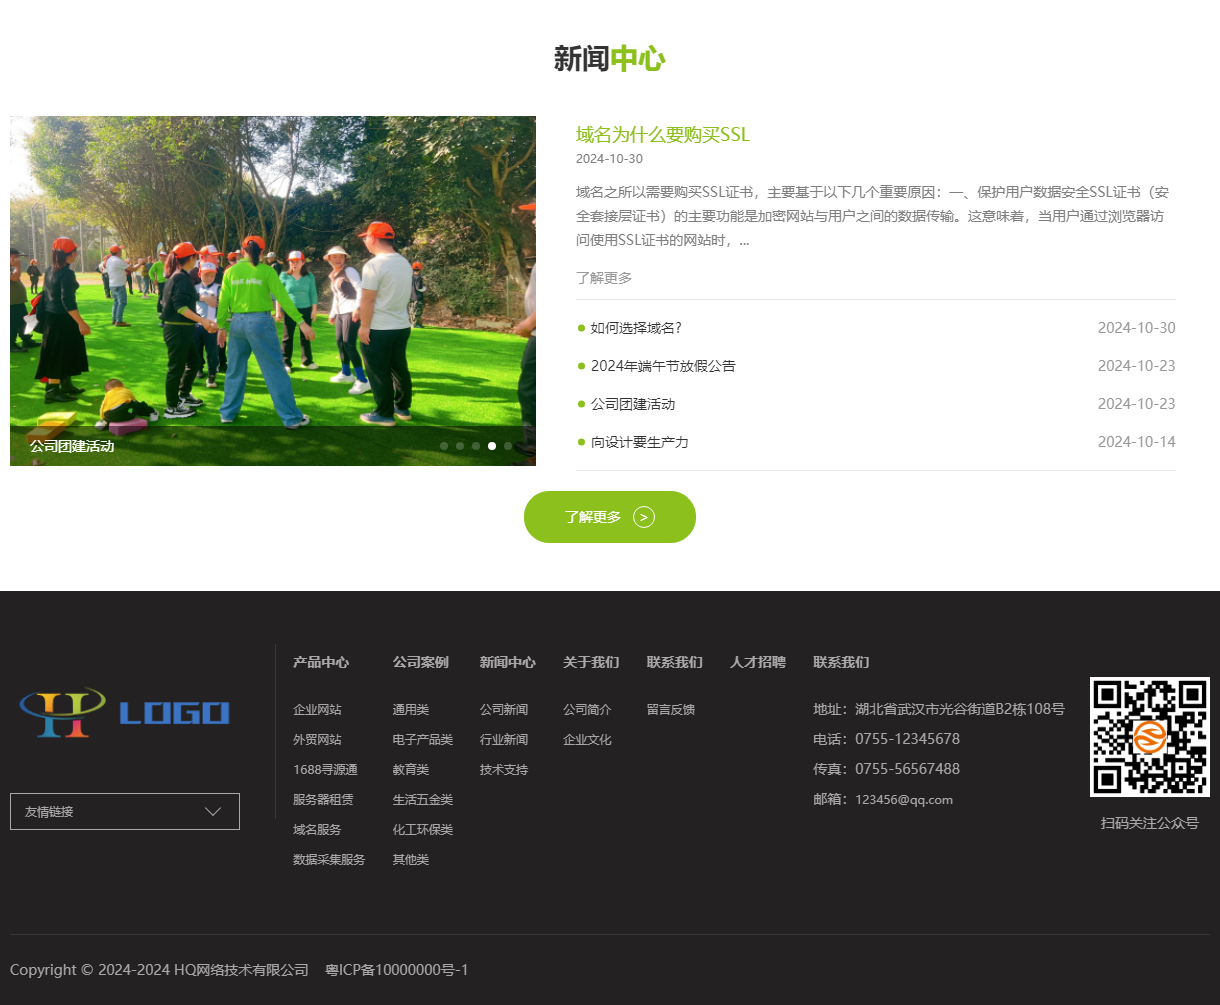Click 联系我们 heading above 留言反馈
This screenshot has width=1220, height=1005.
[675, 662]
